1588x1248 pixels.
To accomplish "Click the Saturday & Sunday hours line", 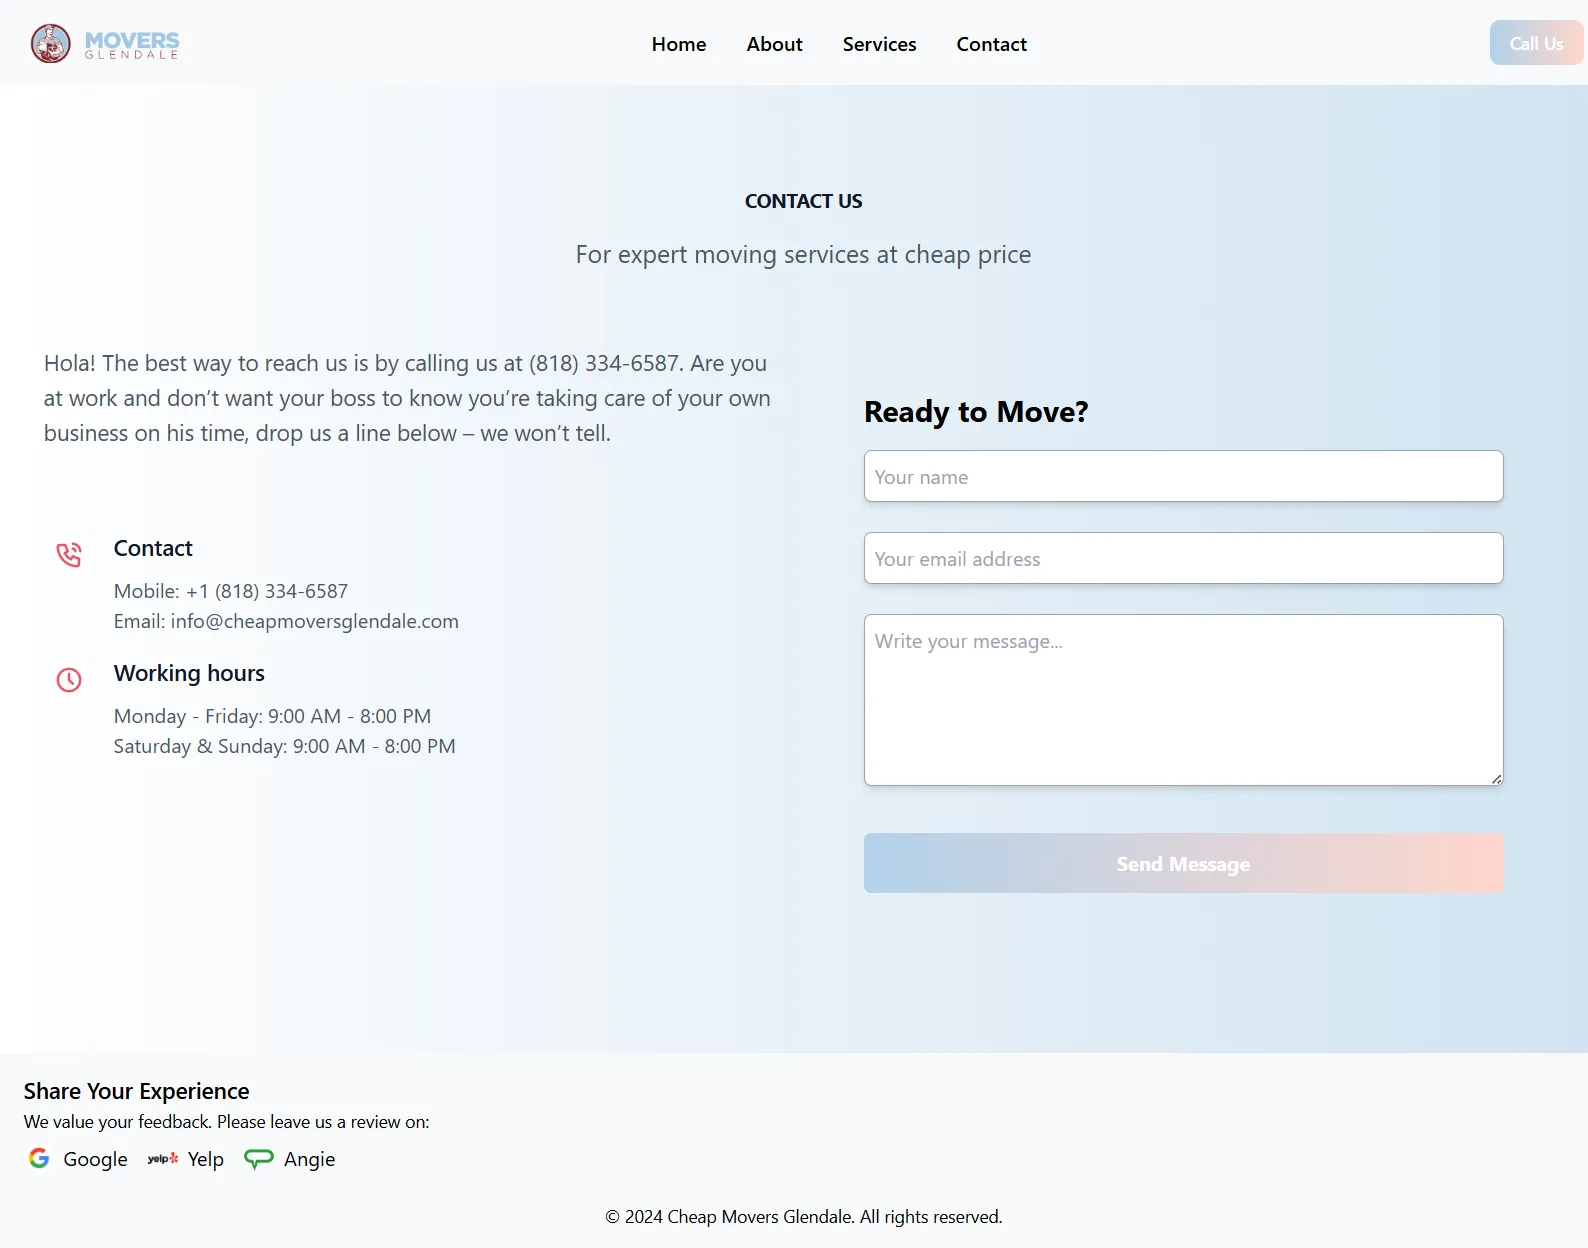I will click(284, 746).
